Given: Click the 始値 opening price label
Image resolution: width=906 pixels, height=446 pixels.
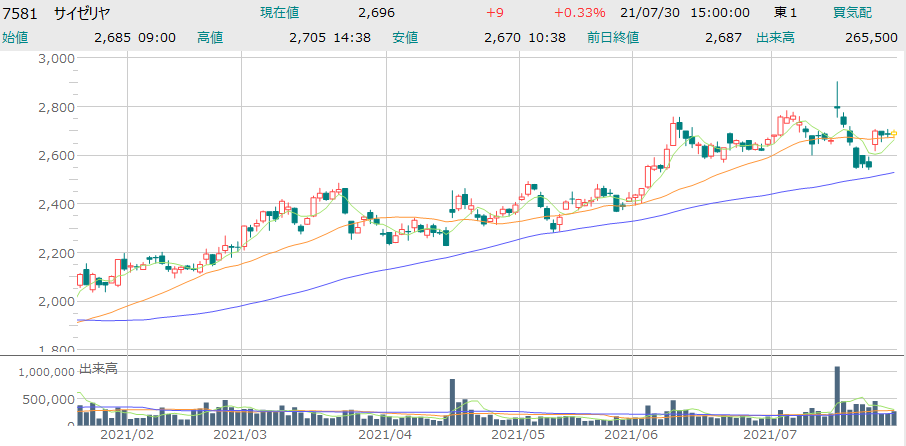Looking at the screenshot, I should (16, 37).
